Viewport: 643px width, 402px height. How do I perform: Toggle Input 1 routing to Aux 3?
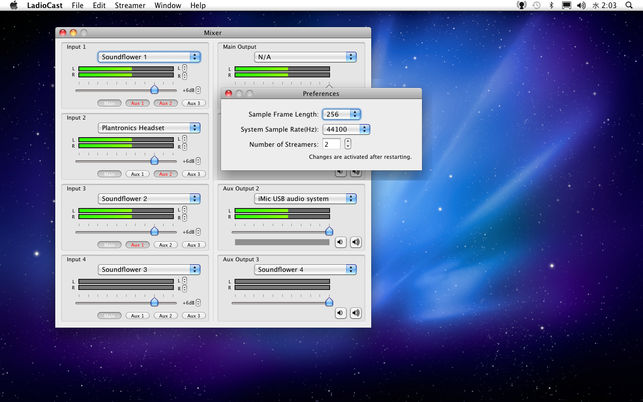(194, 103)
